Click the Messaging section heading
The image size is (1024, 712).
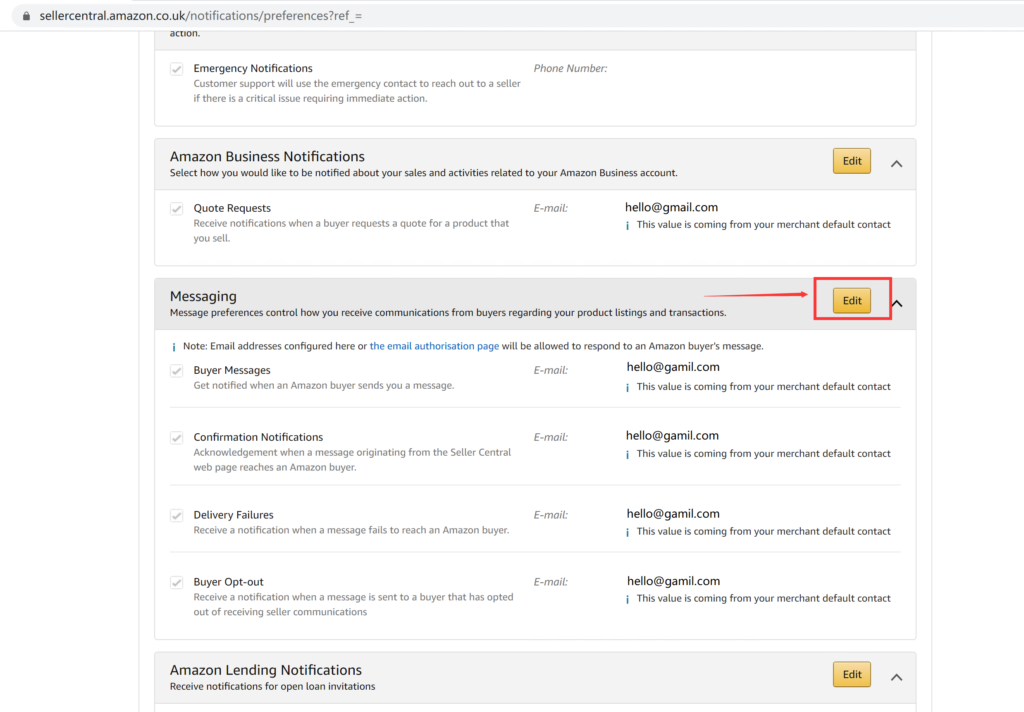point(203,297)
